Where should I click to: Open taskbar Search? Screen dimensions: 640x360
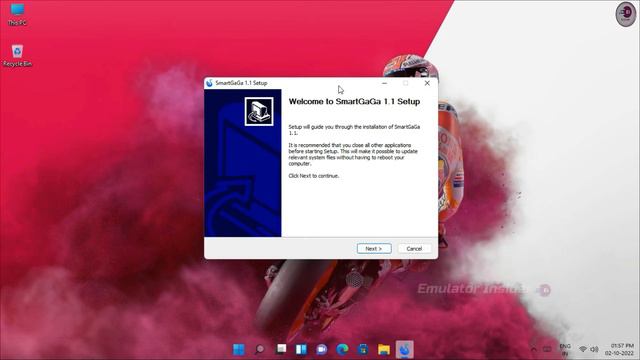point(259,349)
